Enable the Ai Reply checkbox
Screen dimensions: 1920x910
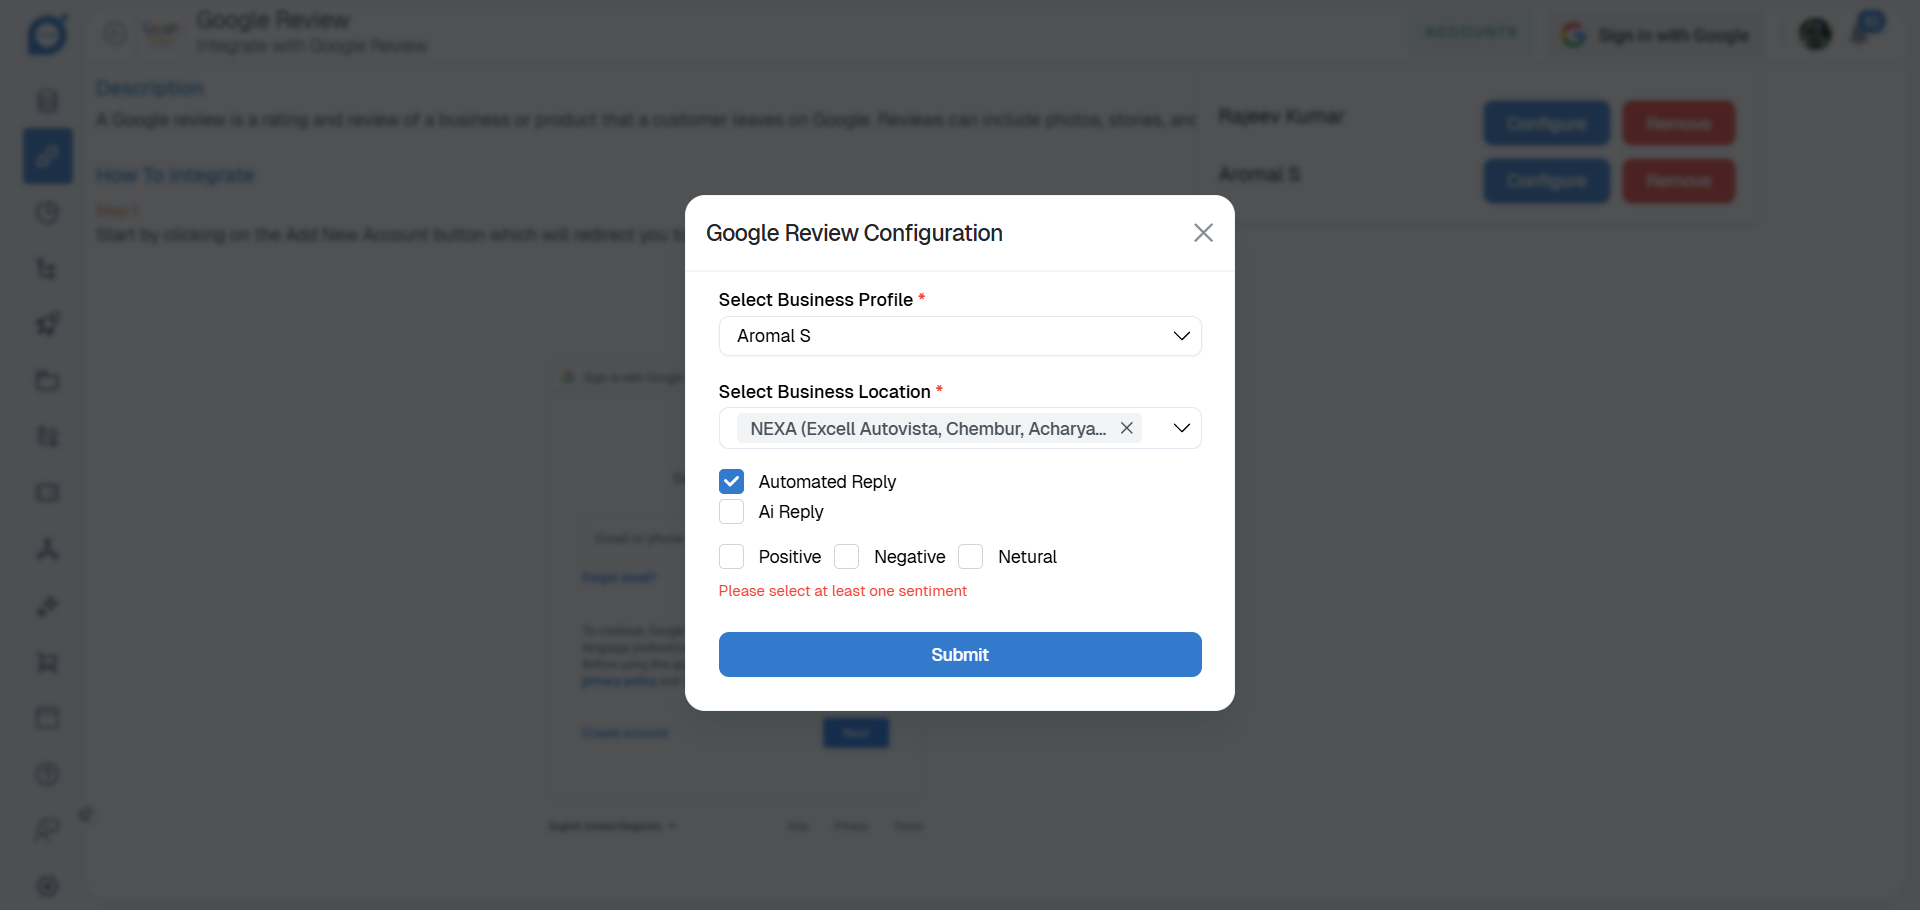pyautogui.click(x=732, y=512)
